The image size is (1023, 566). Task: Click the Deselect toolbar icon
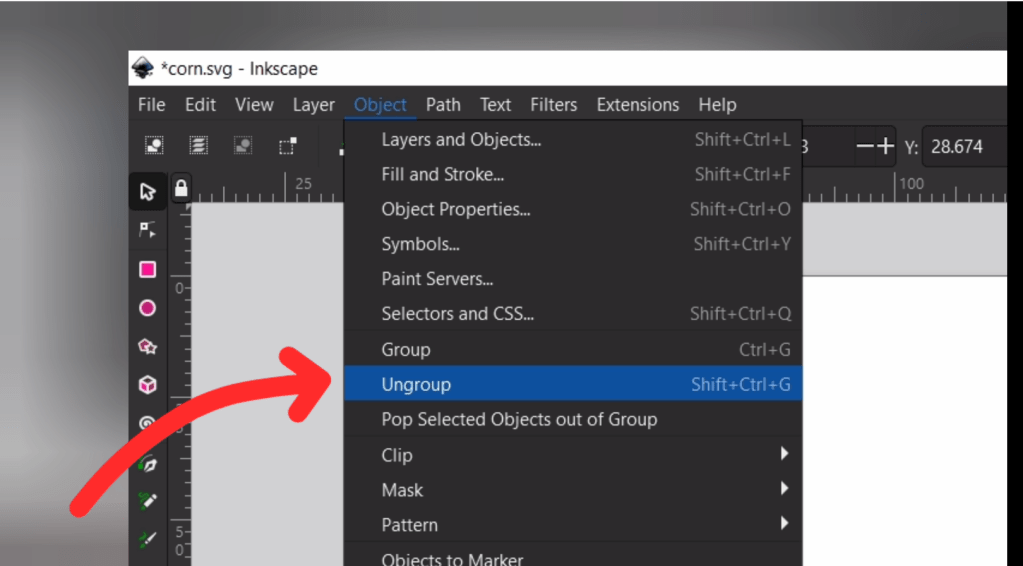pos(243,145)
